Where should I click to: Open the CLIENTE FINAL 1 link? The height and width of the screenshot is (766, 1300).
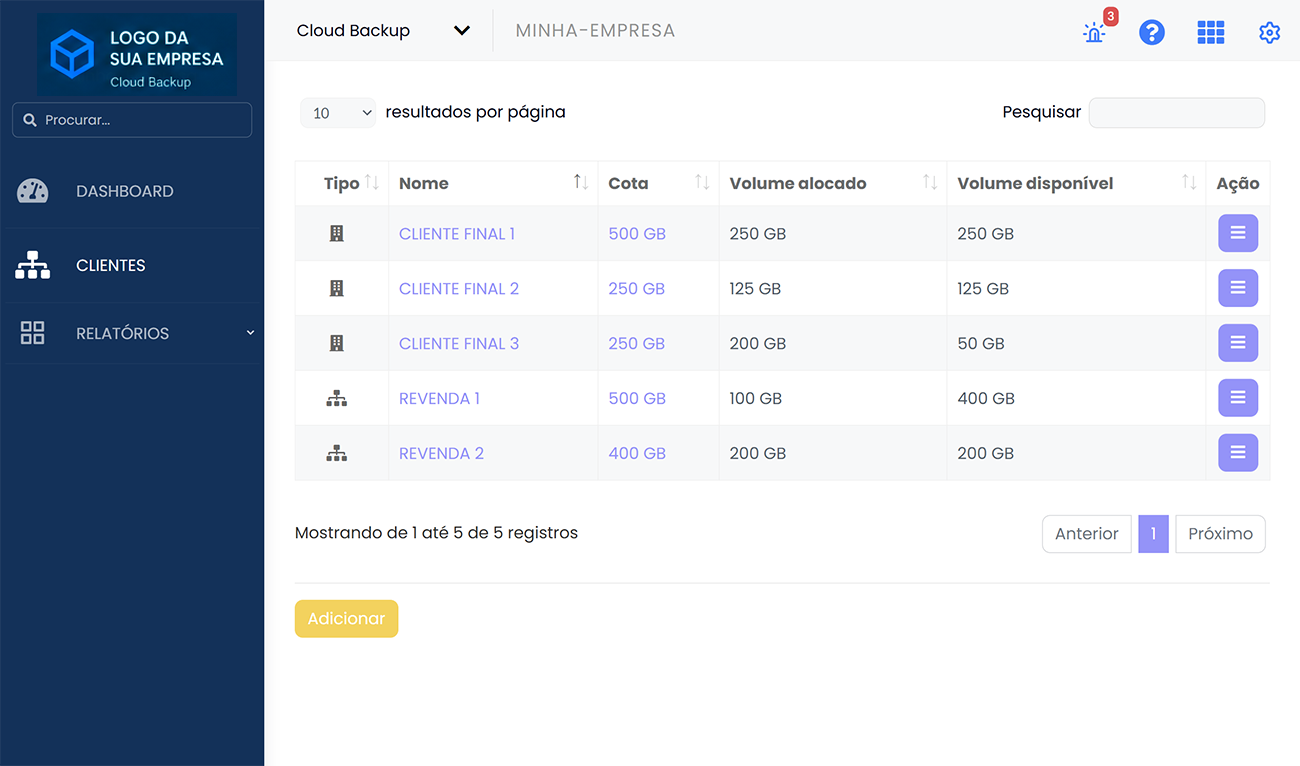pyautogui.click(x=457, y=234)
